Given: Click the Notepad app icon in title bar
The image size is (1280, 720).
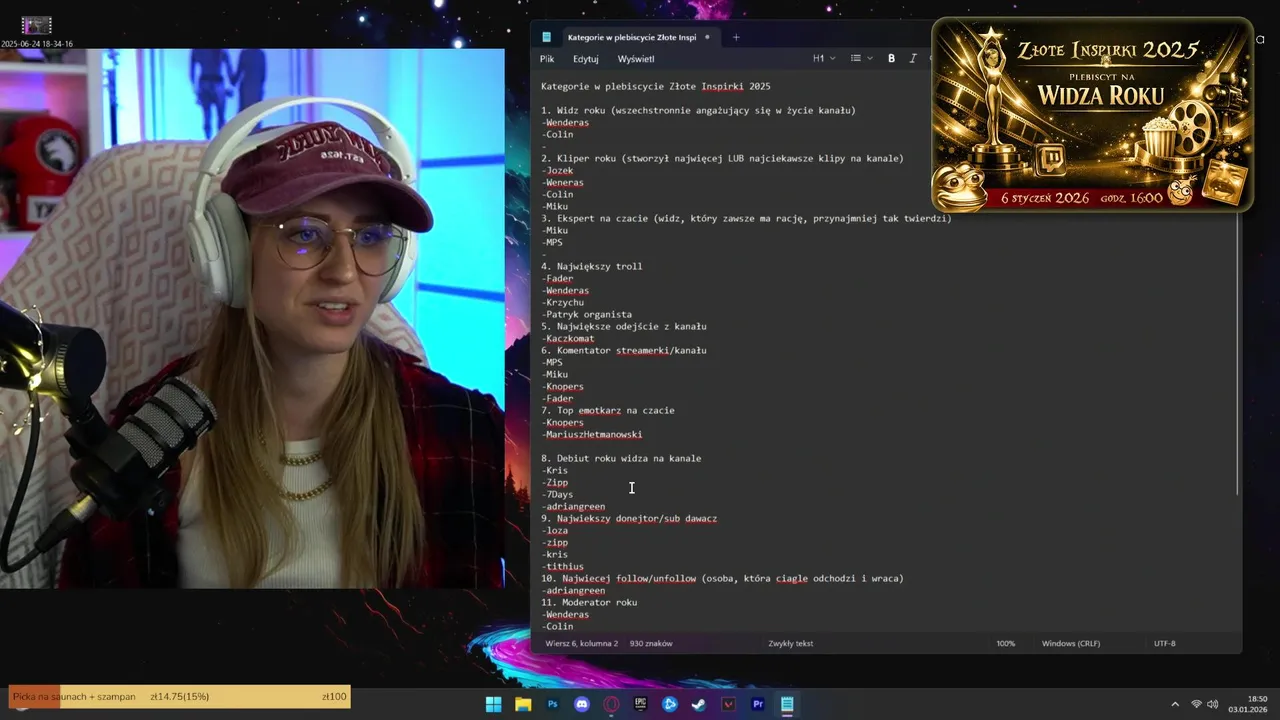Looking at the screenshot, I should (547, 37).
